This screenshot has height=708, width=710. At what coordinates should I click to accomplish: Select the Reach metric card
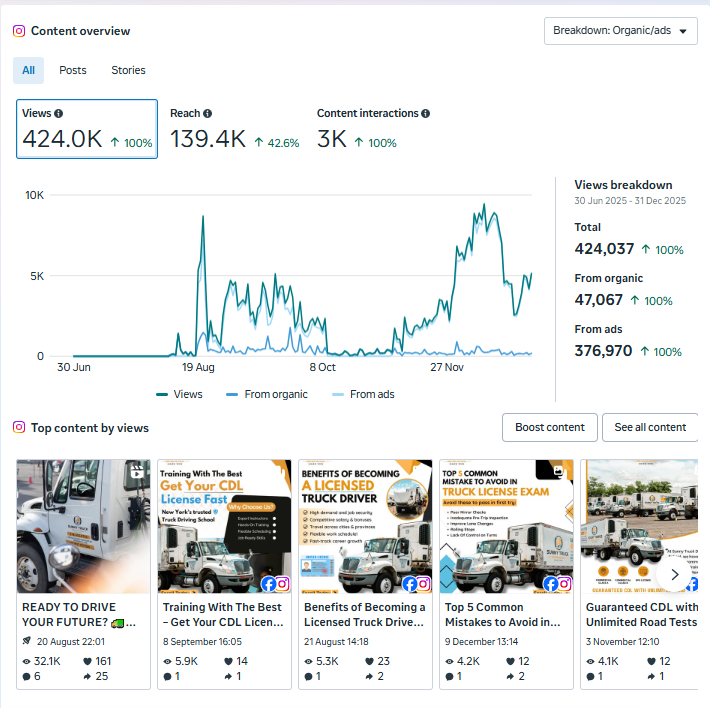(234, 129)
